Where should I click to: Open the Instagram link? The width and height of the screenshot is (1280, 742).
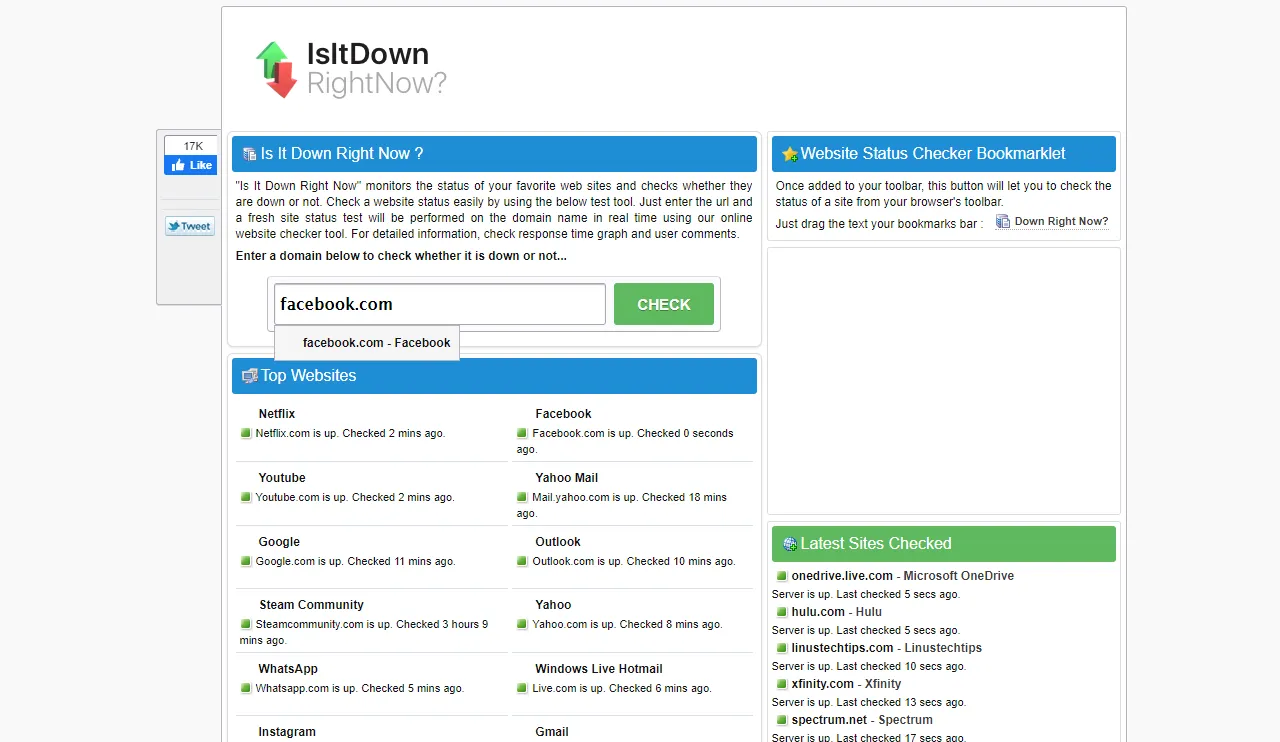pos(287,732)
